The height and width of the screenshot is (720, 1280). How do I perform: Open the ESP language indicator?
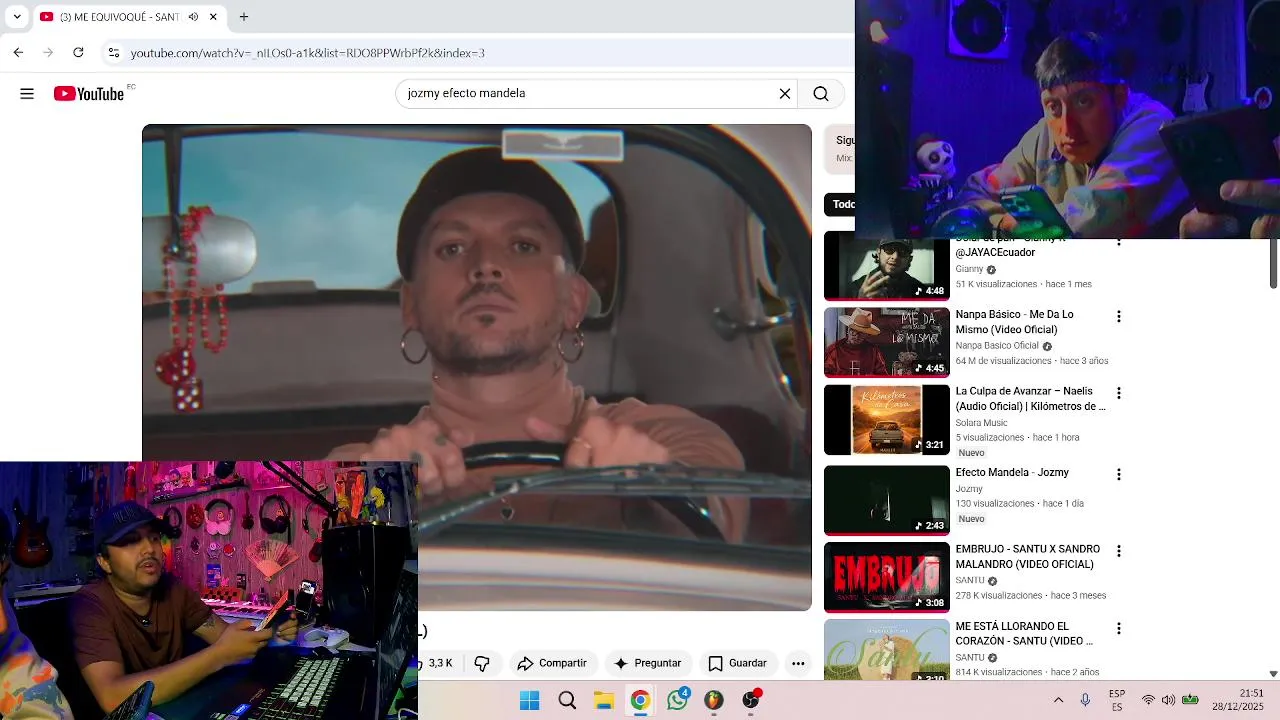[x=1117, y=700]
